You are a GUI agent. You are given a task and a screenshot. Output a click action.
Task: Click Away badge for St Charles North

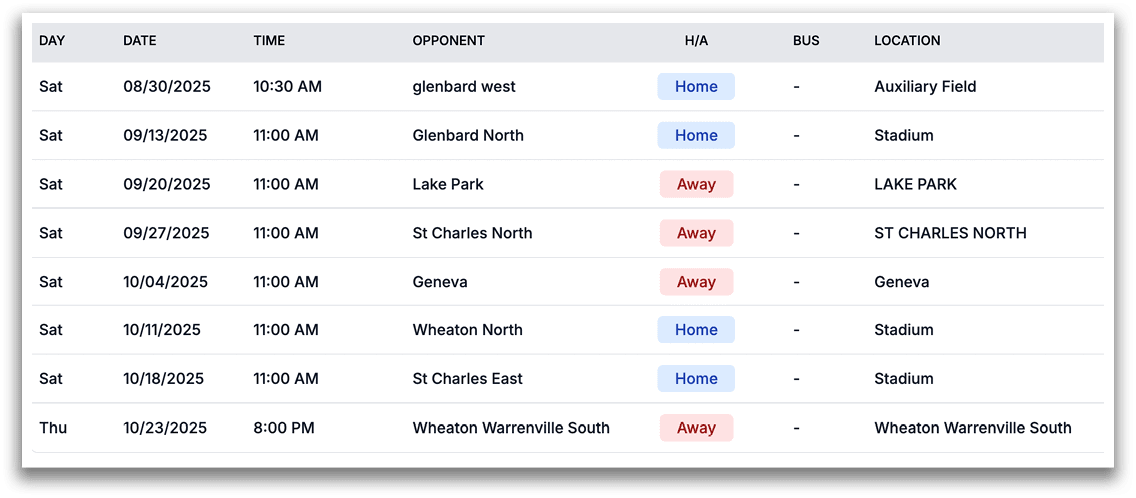[696, 233]
